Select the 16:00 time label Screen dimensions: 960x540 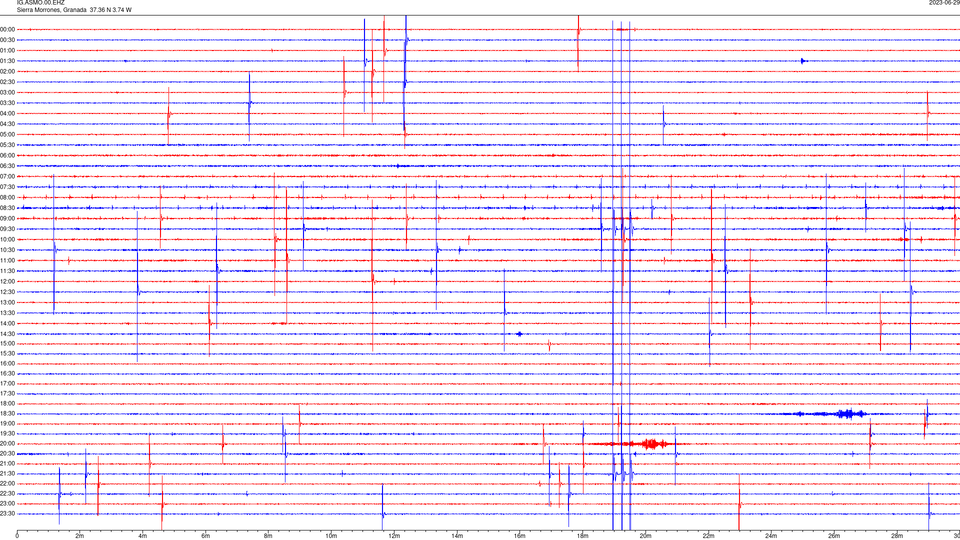point(7,364)
